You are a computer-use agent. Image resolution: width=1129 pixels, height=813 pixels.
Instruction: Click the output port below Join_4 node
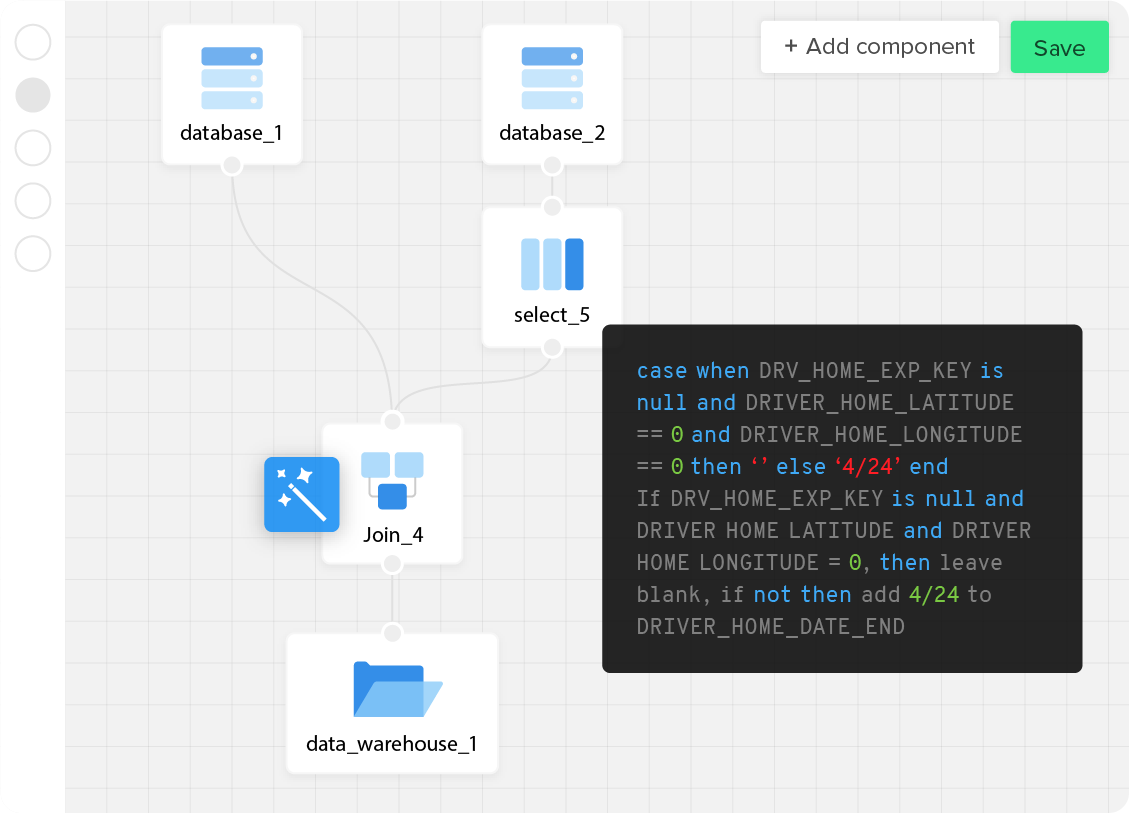(392, 564)
